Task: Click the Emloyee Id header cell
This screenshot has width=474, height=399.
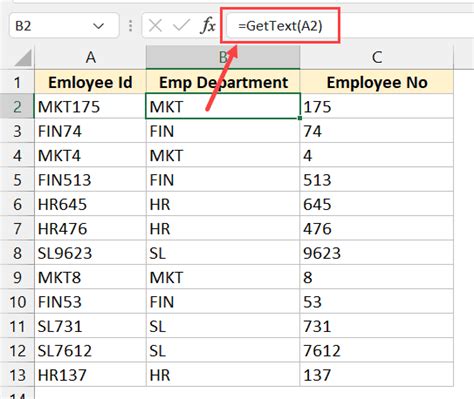Action: (90, 82)
